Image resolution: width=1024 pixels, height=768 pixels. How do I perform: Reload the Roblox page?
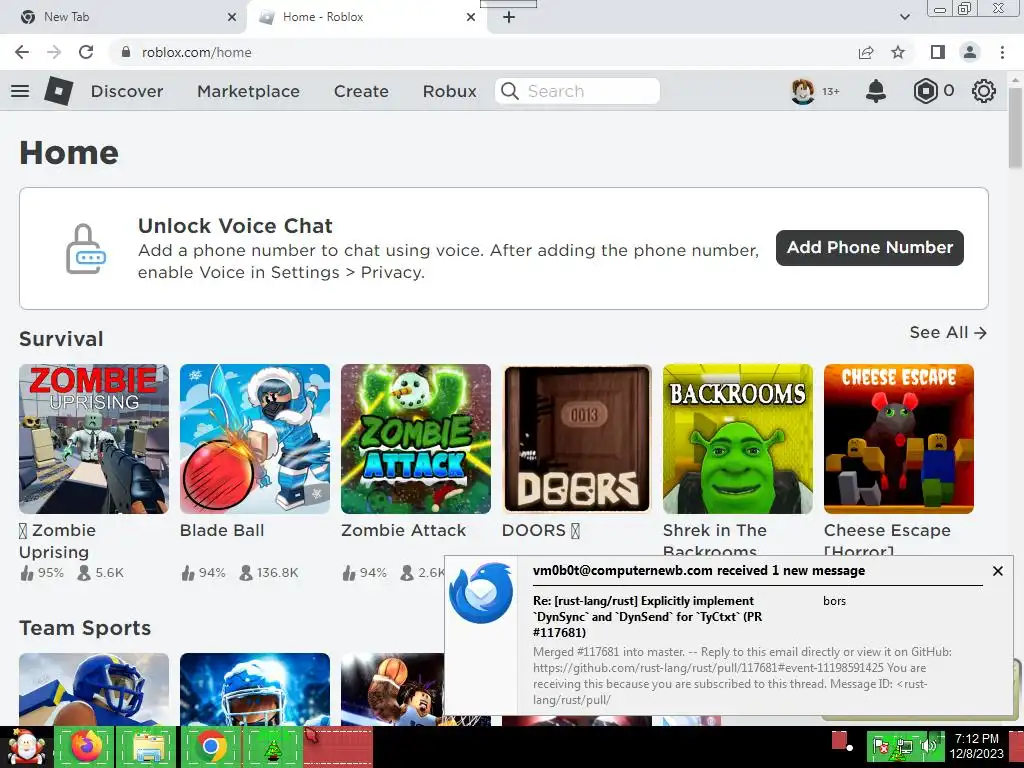point(86,52)
